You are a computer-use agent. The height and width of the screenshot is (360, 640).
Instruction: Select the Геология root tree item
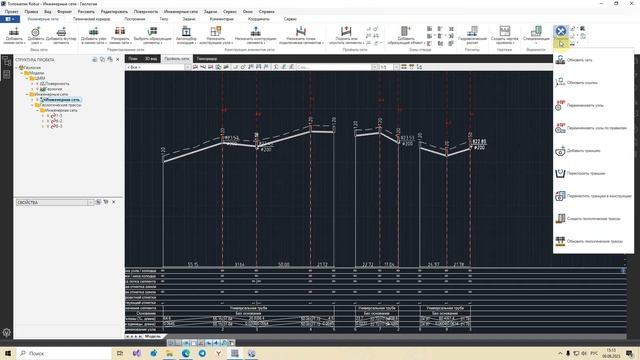[30, 68]
